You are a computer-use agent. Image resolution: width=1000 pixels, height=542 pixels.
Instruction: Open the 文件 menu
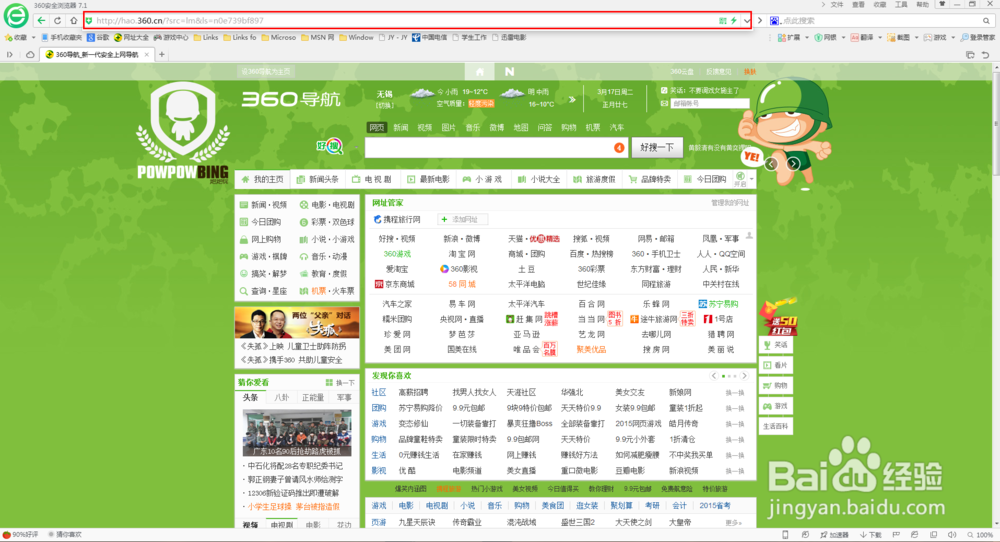click(837, 4)
